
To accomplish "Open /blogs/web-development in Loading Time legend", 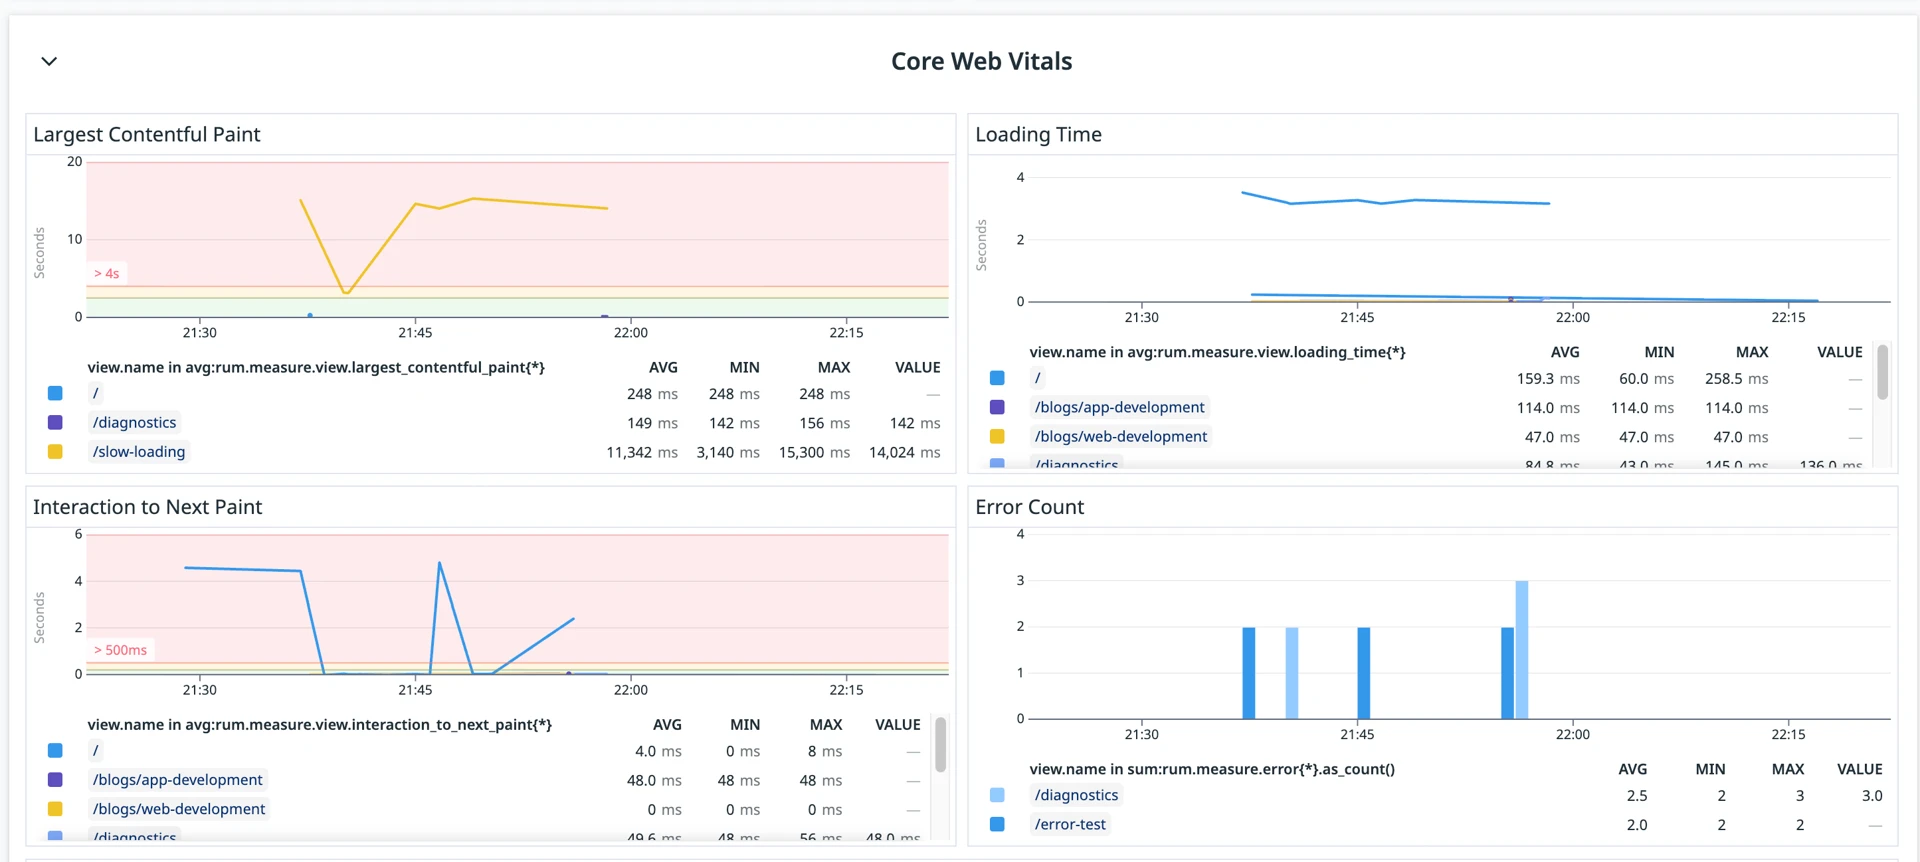I will (x=1120, y=437).
